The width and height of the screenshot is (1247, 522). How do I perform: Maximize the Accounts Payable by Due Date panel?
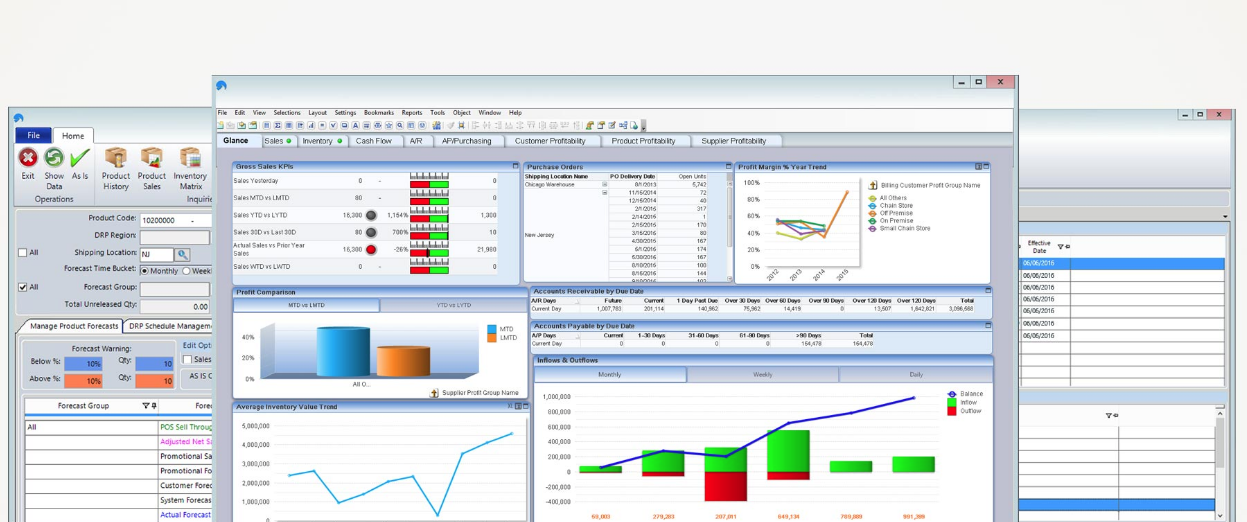click(988, 326)
